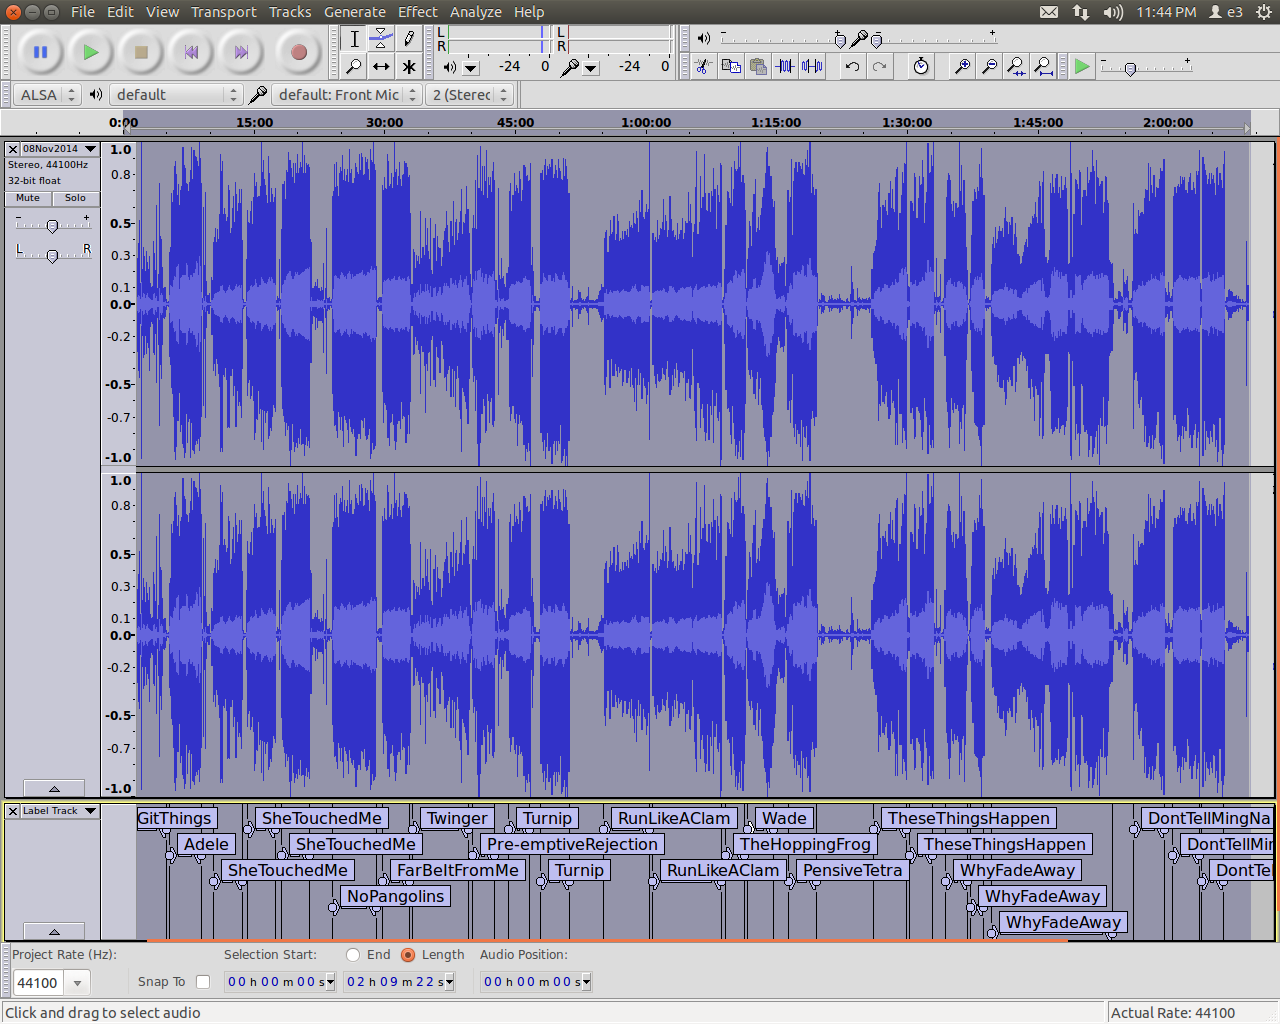Click the Undo arrow button
The height and width of the screenshot is (1024, 1280).
(x=852, y=67)
